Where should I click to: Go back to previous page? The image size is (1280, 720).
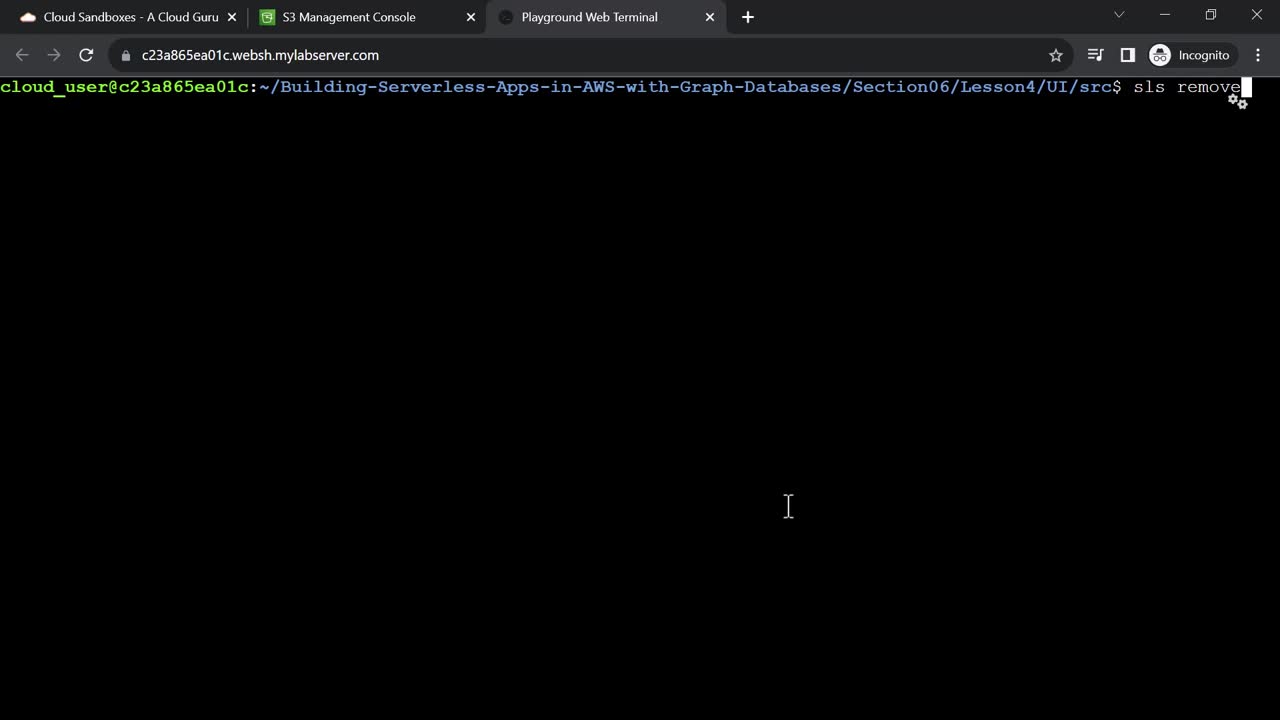point(22,55)
